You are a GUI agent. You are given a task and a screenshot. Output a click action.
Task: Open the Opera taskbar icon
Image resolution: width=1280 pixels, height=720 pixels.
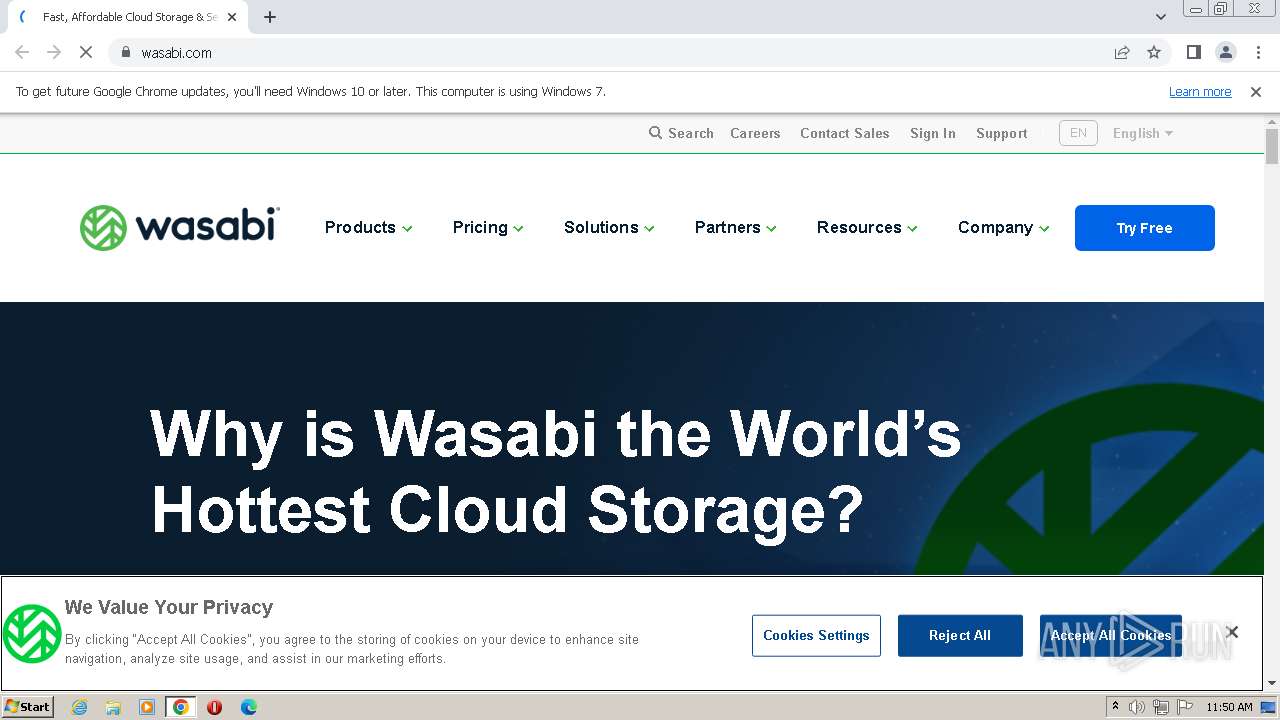click(214, 707)
